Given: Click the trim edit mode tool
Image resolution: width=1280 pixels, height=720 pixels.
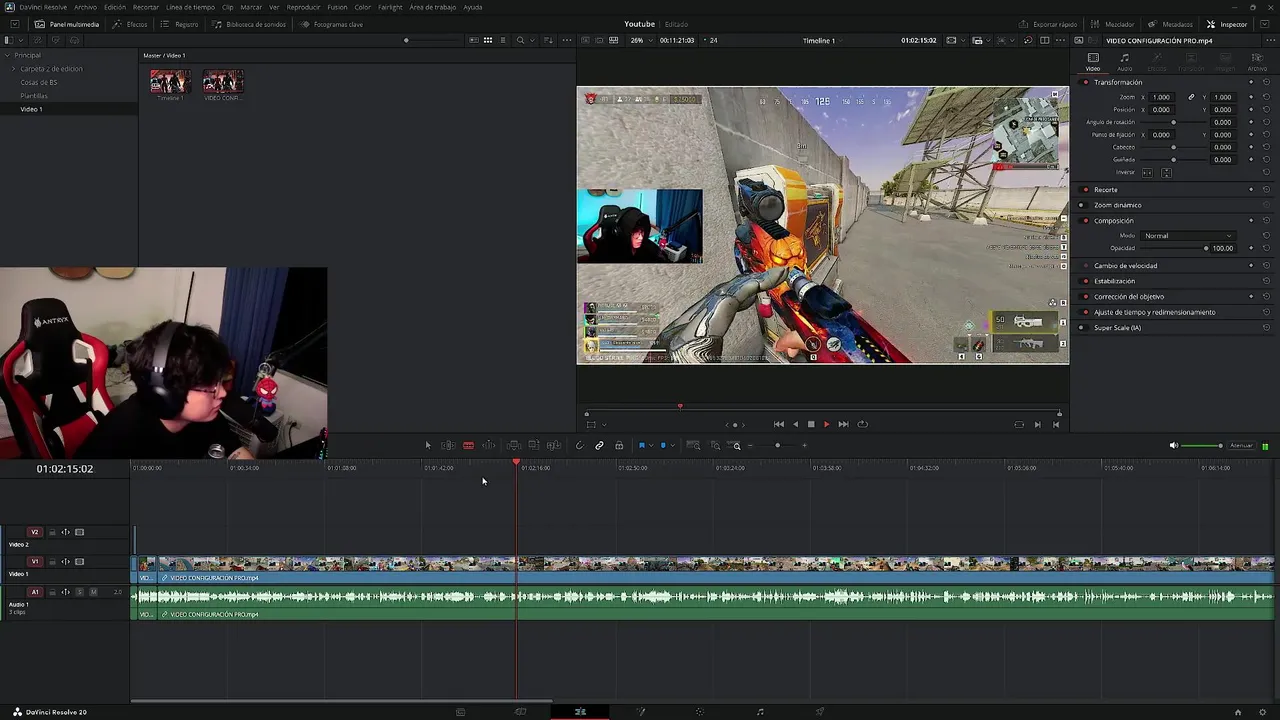Looking at the screenshot, I should [448, 445].
